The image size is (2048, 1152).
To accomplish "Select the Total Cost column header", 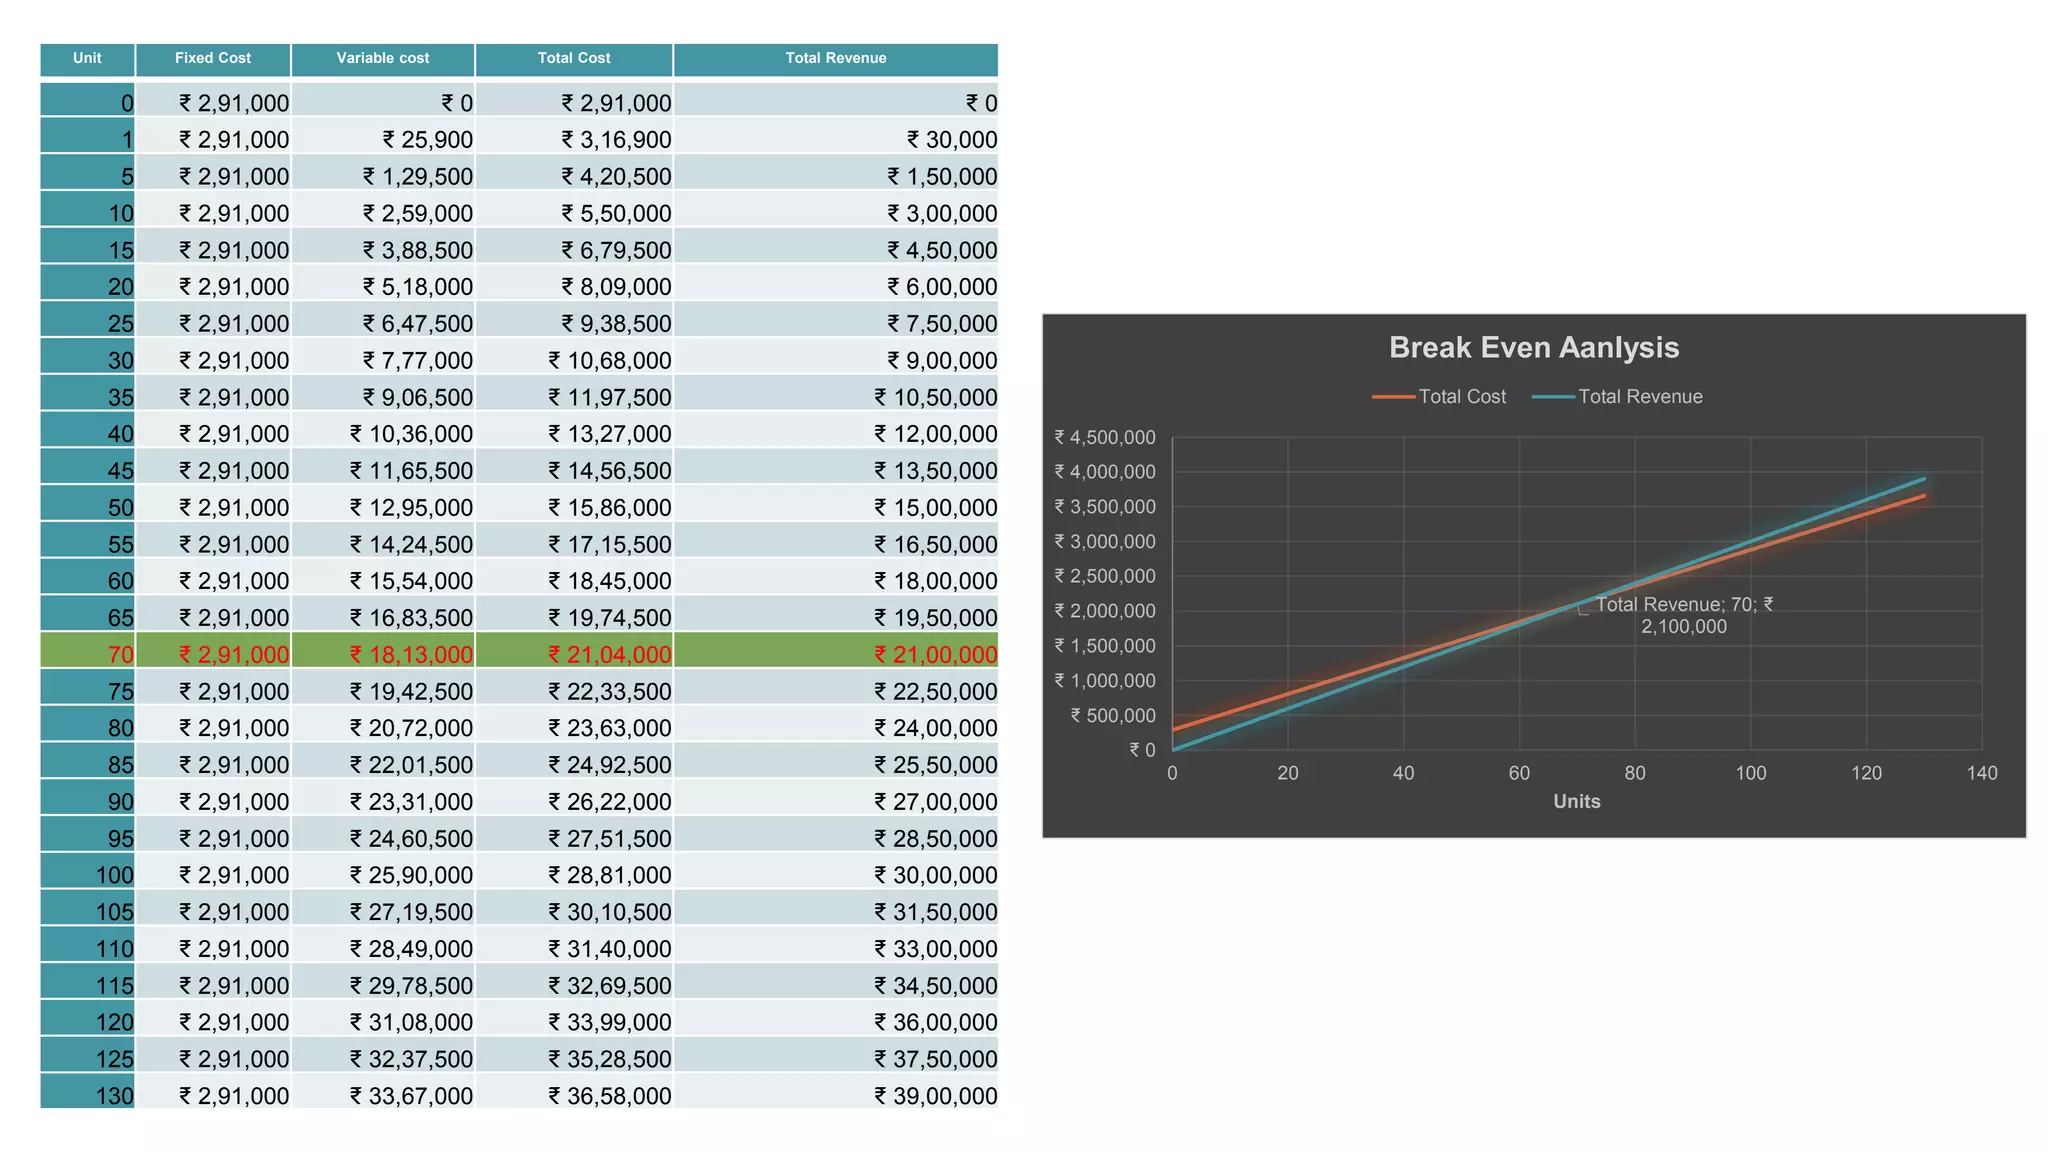I will [574, 58].
